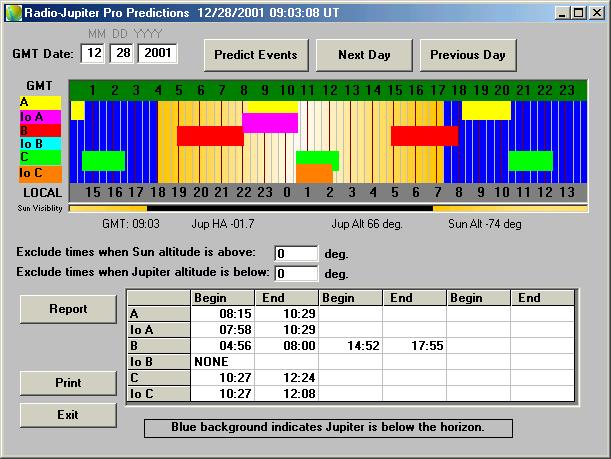Click the orange Io C legend swatch
This screenshot has width=611, height=459.
pos(41,174)
